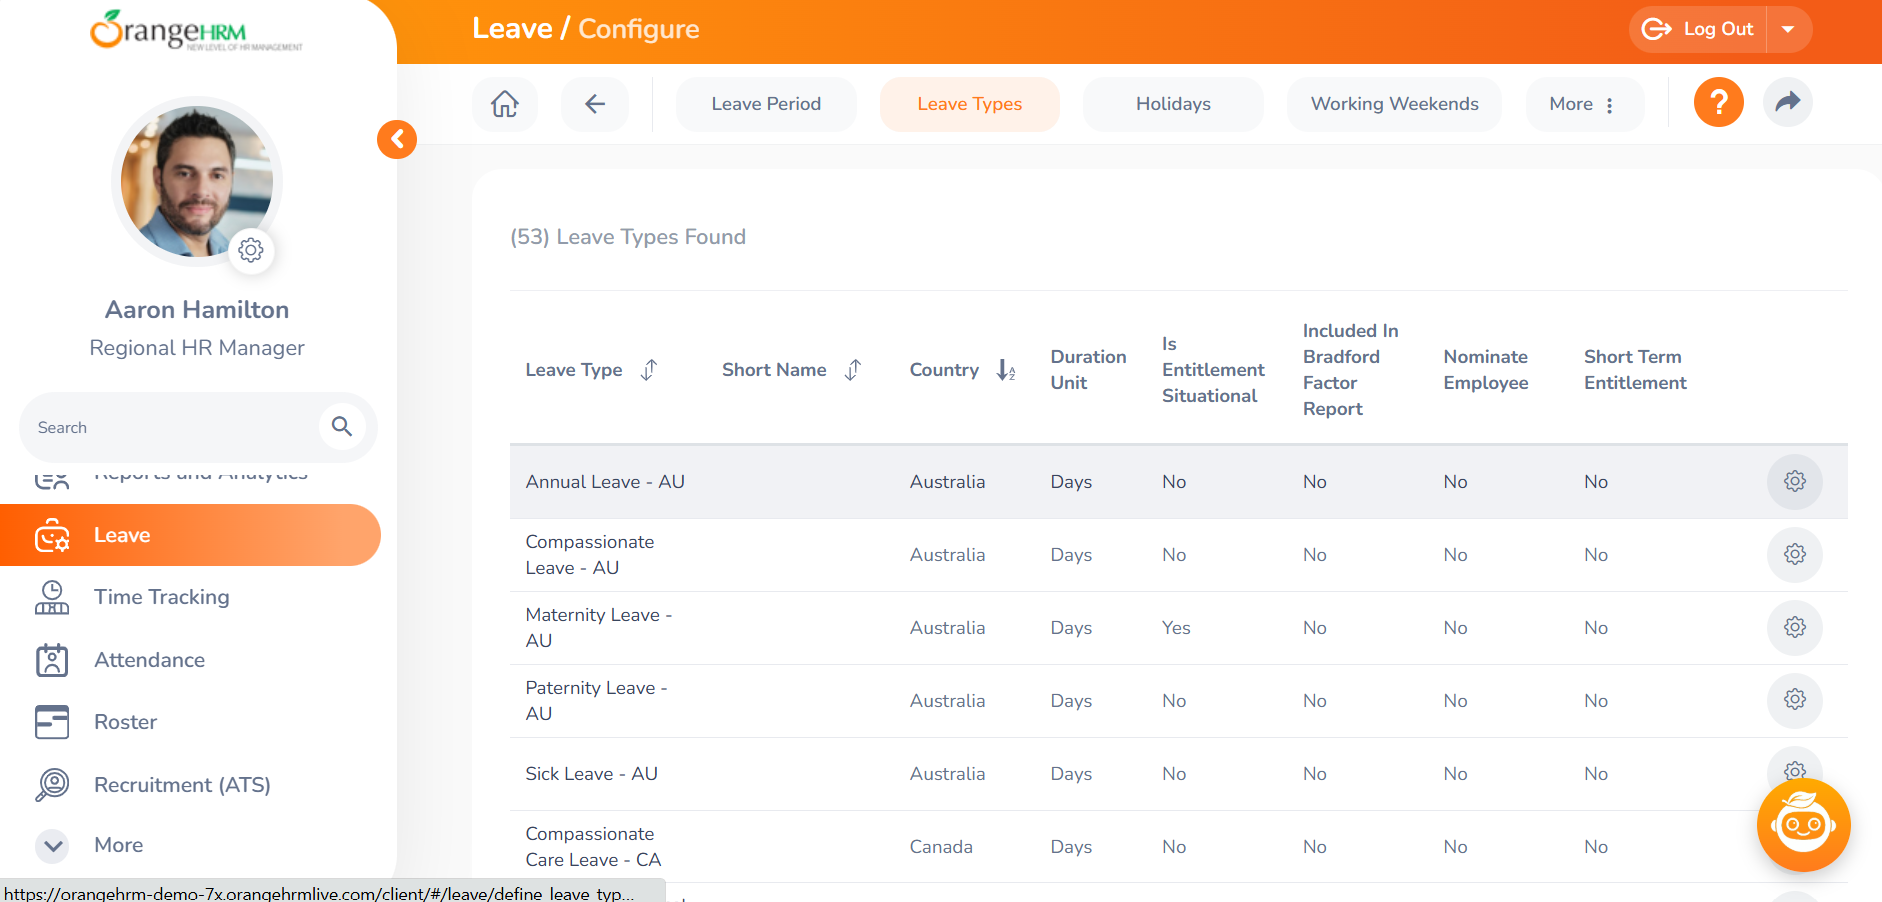
Task: Go to the home icon in toolbar
Action: [x=505, y=104]
